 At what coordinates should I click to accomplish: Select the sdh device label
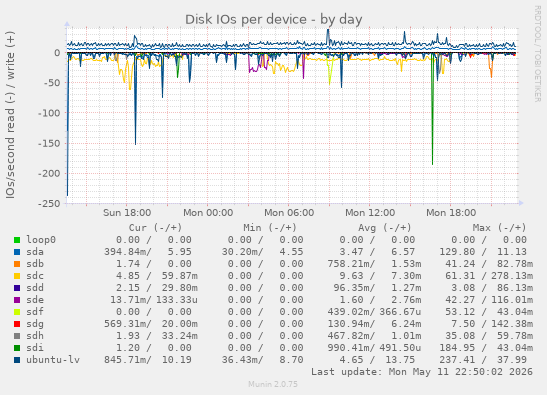click(35, 336)
